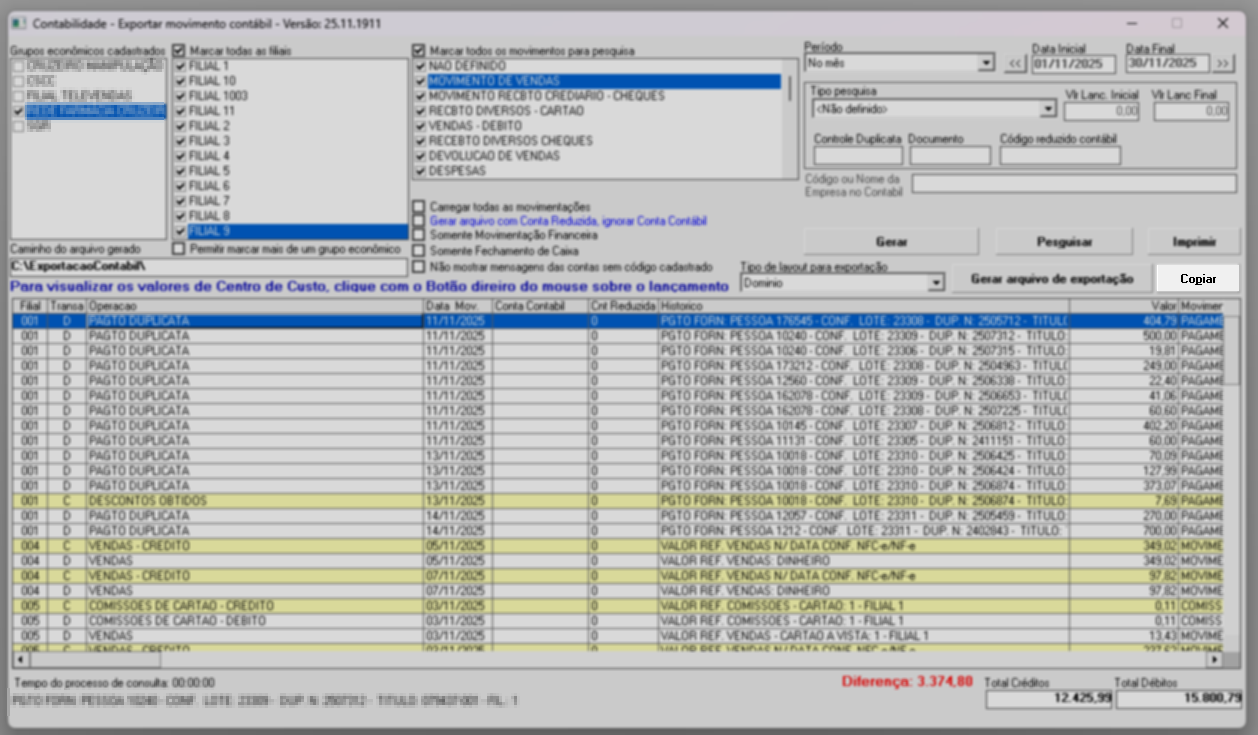
Task: Open the Período dropdown showing No mês
Action: [987, 64]
